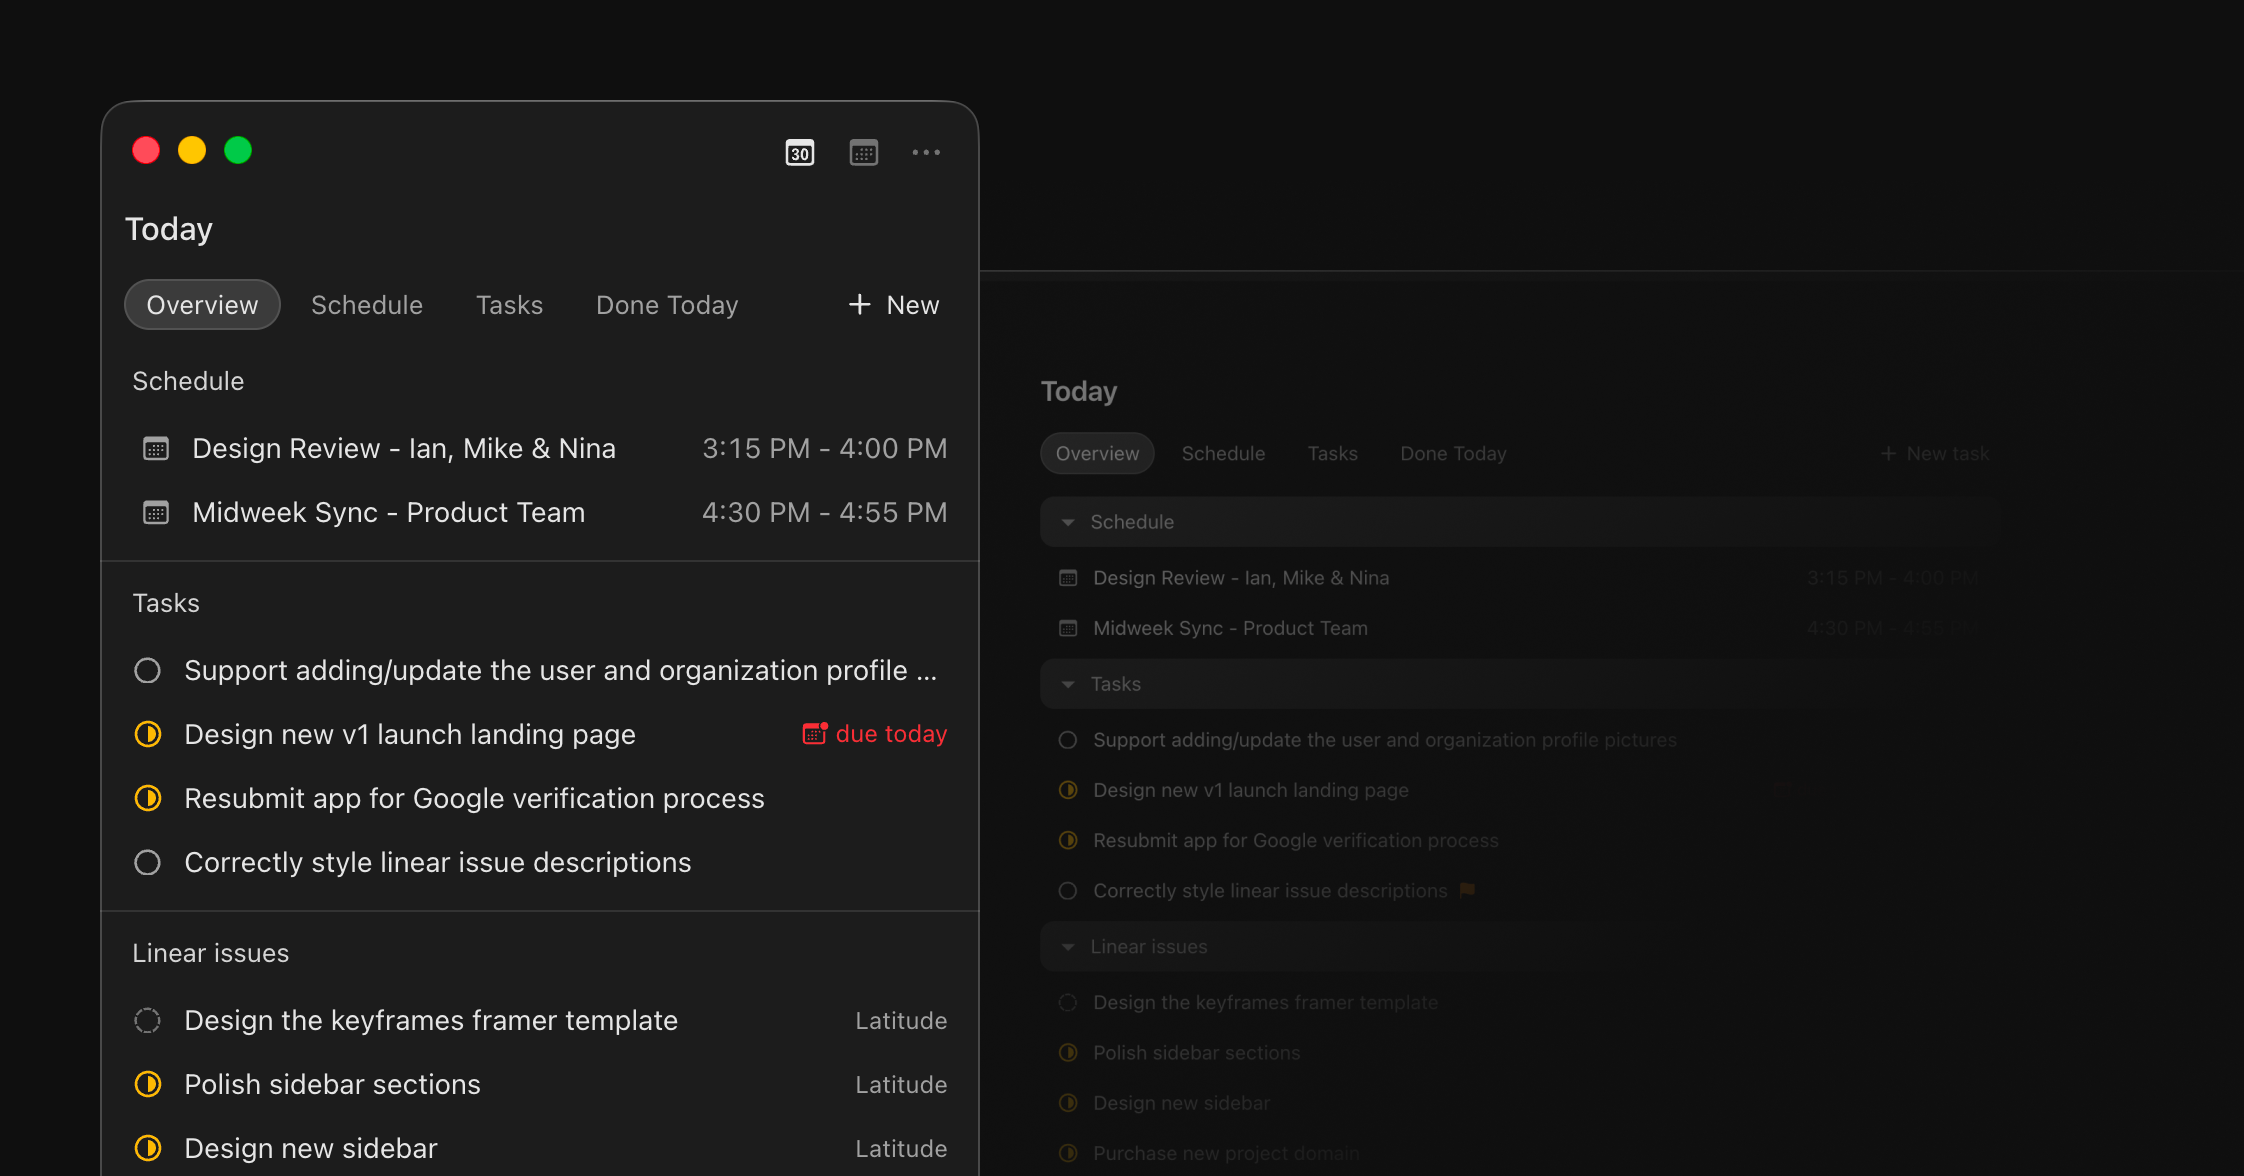Click New task in background window
Screen dimensions: 2244x1176
click(x=1935, y=453)
